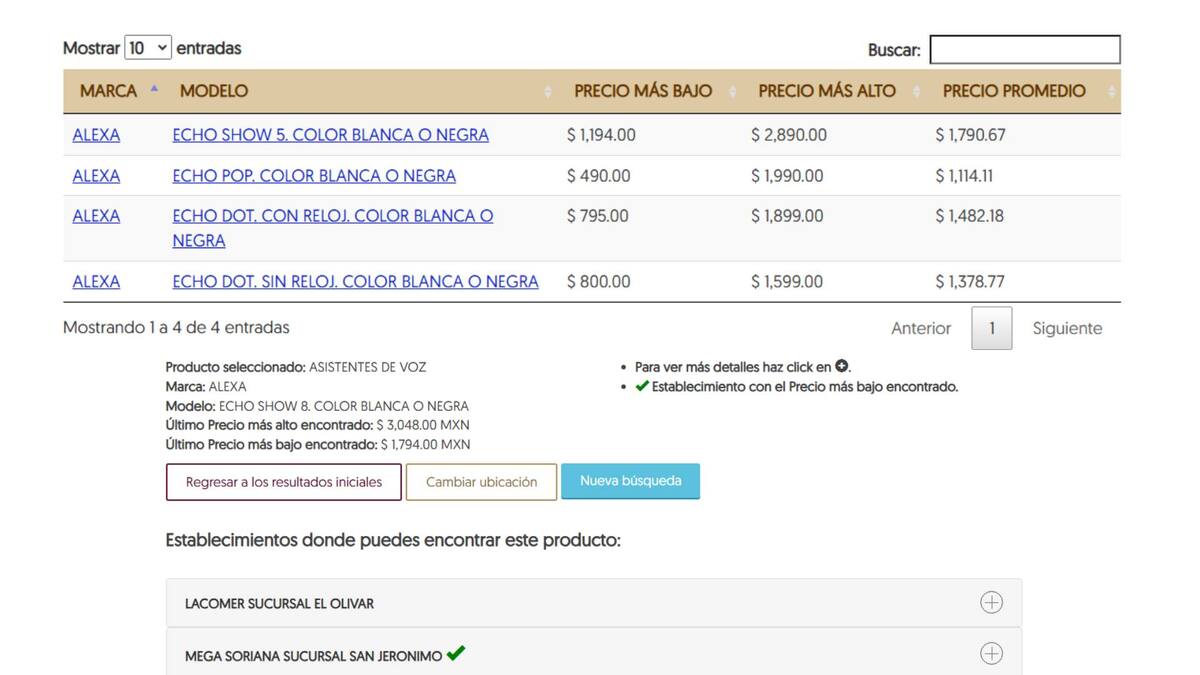Expand LACOMER SUCURSAL EL OLIVAR plus icon
This screenshot has width=1200, height=675.
click(990, 603)
